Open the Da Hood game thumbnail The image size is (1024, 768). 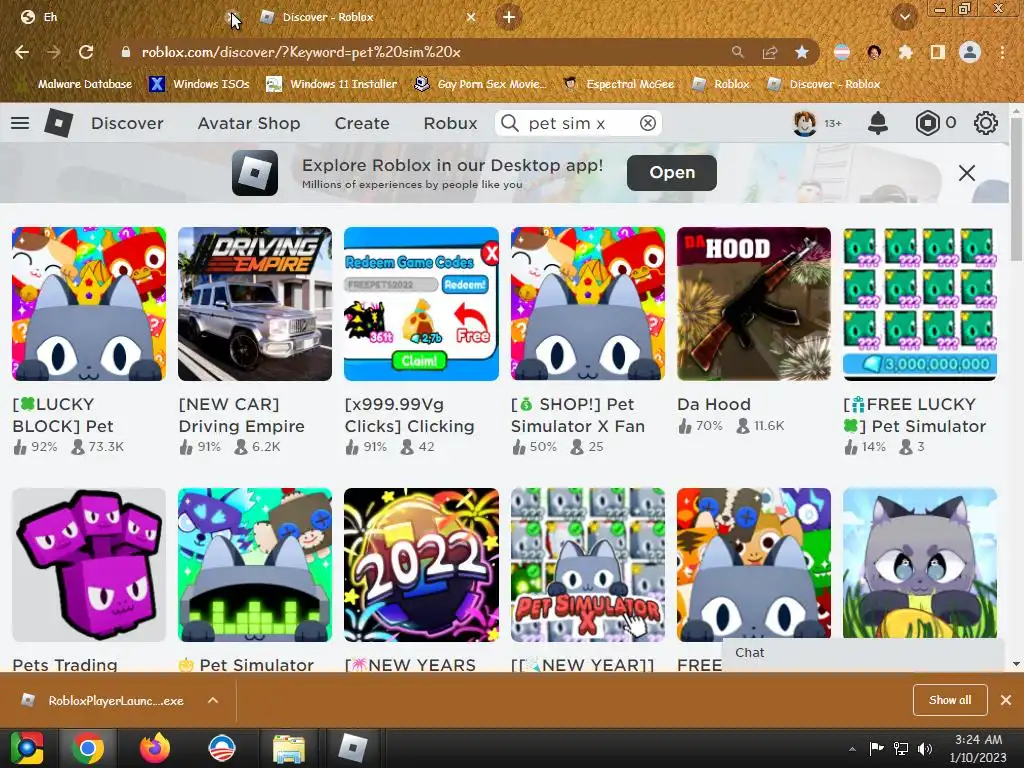pos(754,304)
